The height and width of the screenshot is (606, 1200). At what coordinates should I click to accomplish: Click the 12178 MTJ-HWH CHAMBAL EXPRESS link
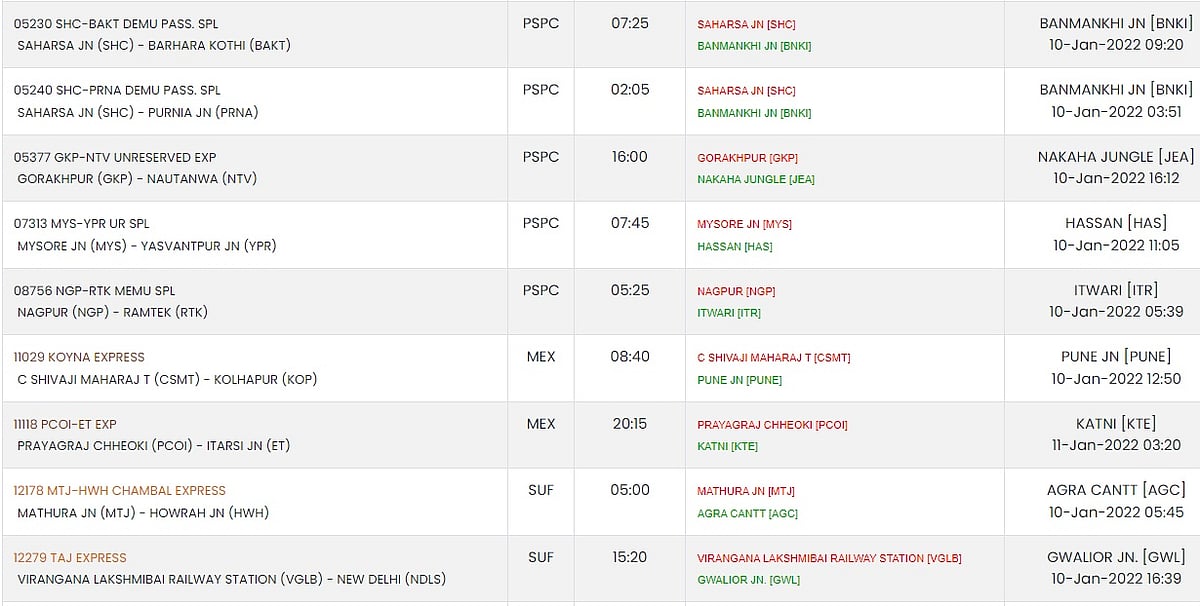[119, 491]
